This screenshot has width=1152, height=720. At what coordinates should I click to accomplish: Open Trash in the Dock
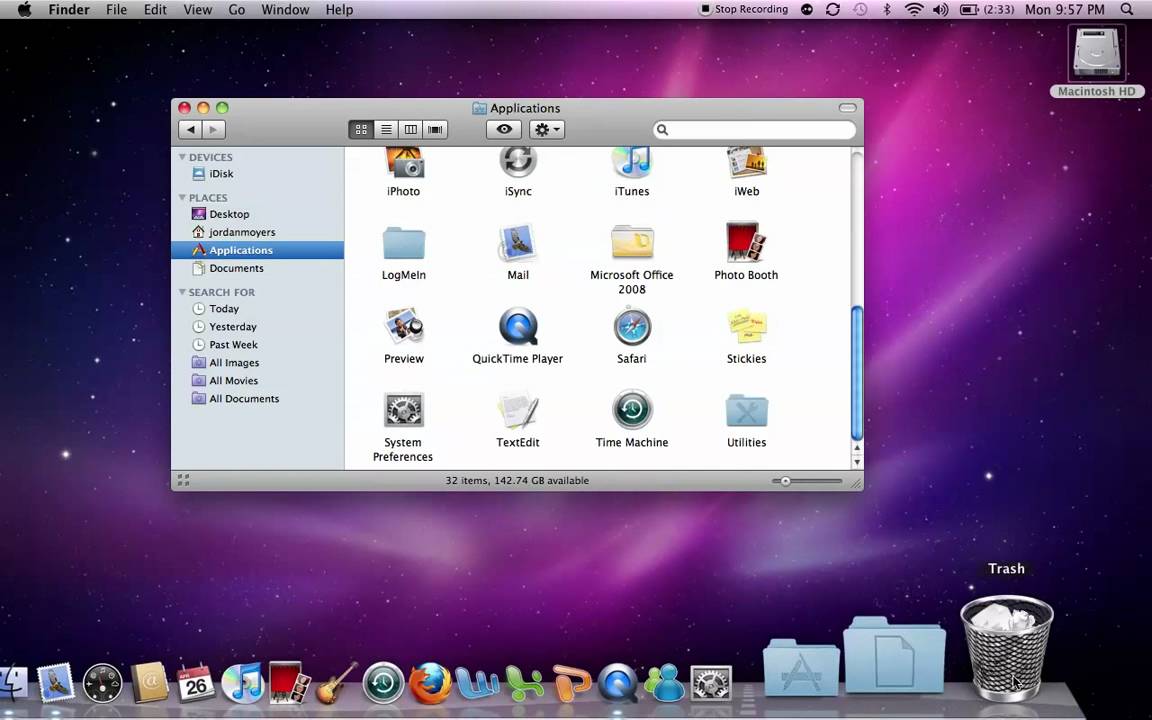[1007, 648]
